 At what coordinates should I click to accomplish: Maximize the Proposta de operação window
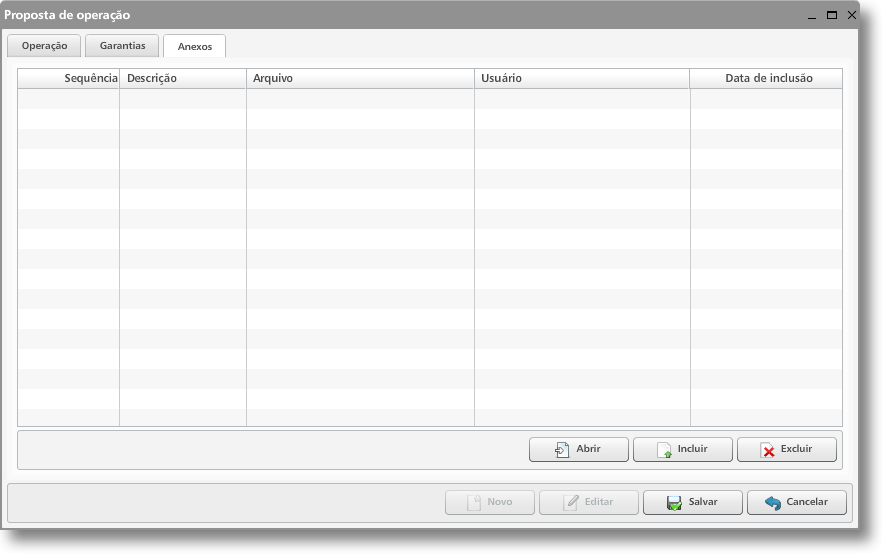(x=832, y=15)
